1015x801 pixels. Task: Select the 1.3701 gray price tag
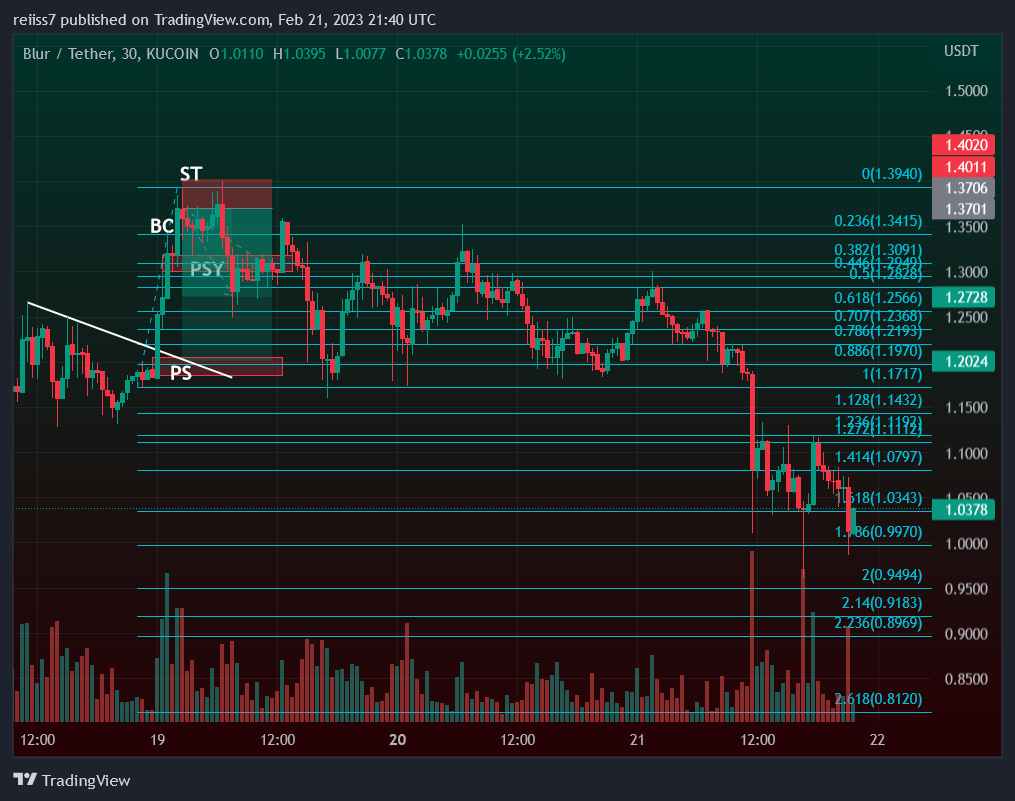tap(963, 209)
